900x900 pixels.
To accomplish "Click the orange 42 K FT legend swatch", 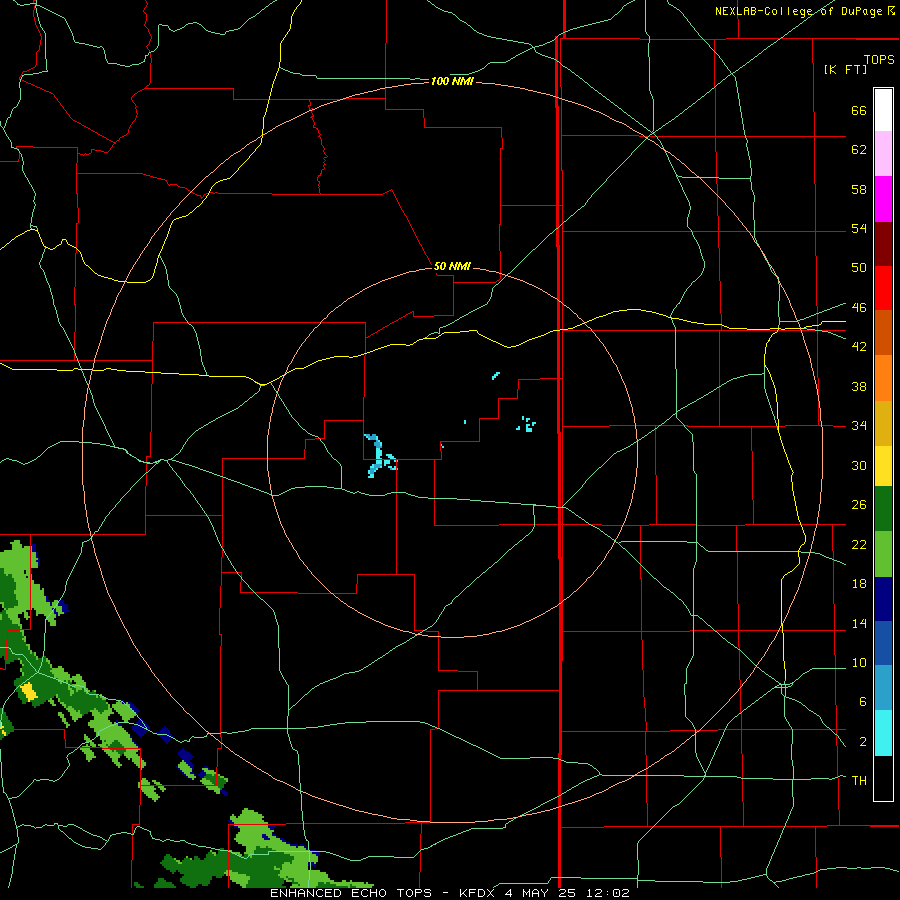I will 883,378.
